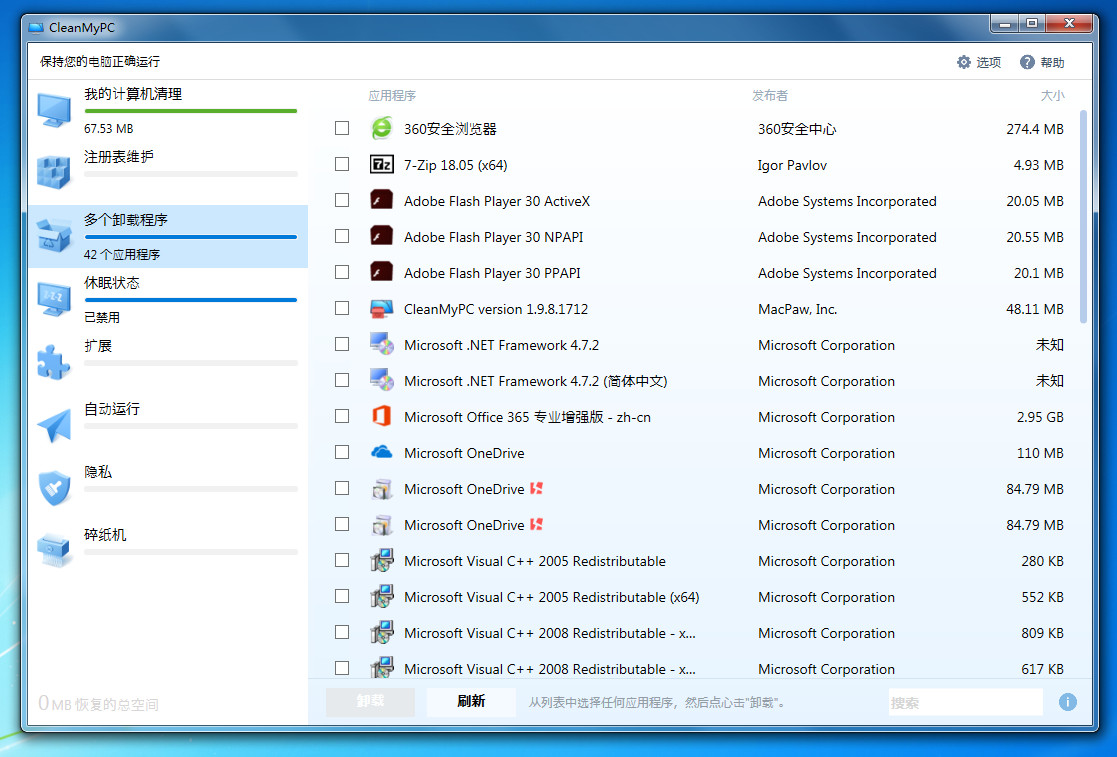The image size is (1117, 757).
Task: Click the 卸载 uninstall button
Action: [370, 702]
